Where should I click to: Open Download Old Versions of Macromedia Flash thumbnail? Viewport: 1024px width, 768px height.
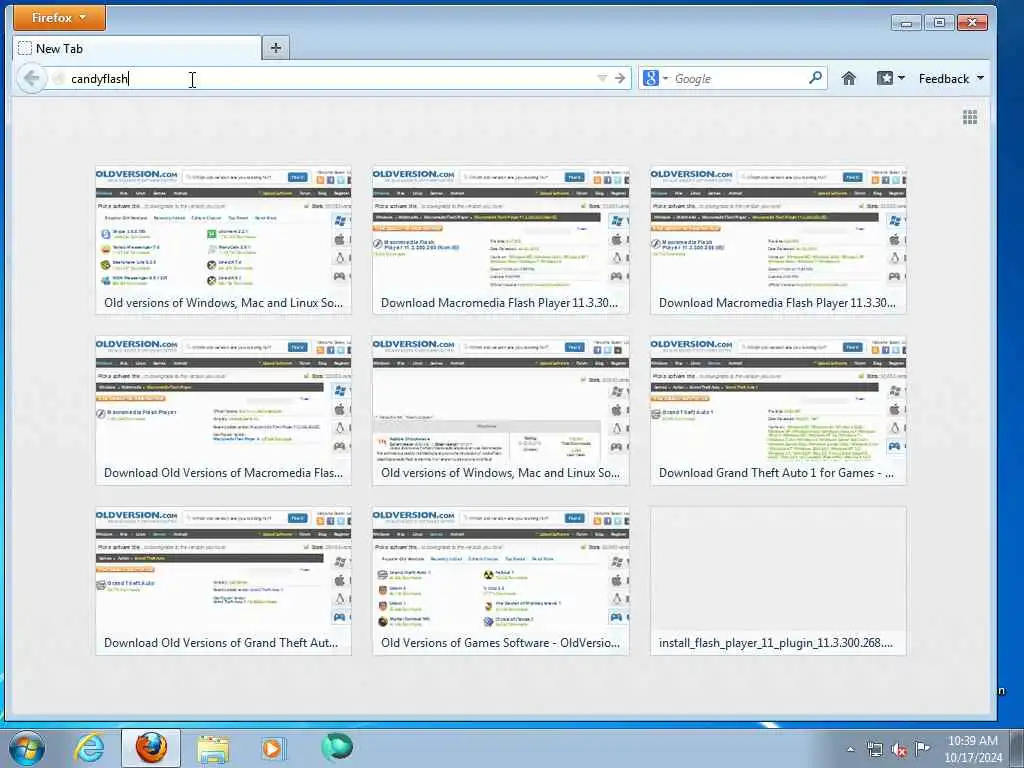(223, 410)
